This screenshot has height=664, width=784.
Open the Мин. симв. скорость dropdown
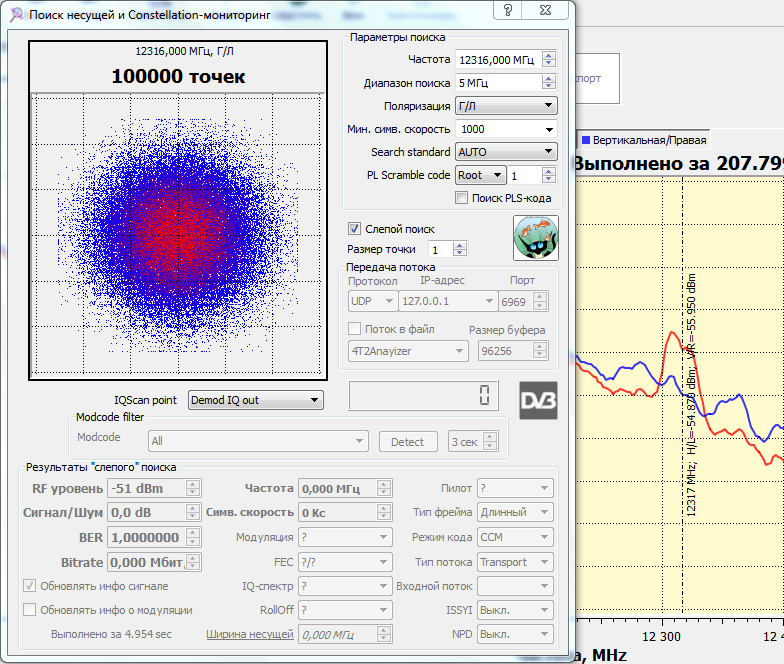pyautogui.click(x=549, y=130)
